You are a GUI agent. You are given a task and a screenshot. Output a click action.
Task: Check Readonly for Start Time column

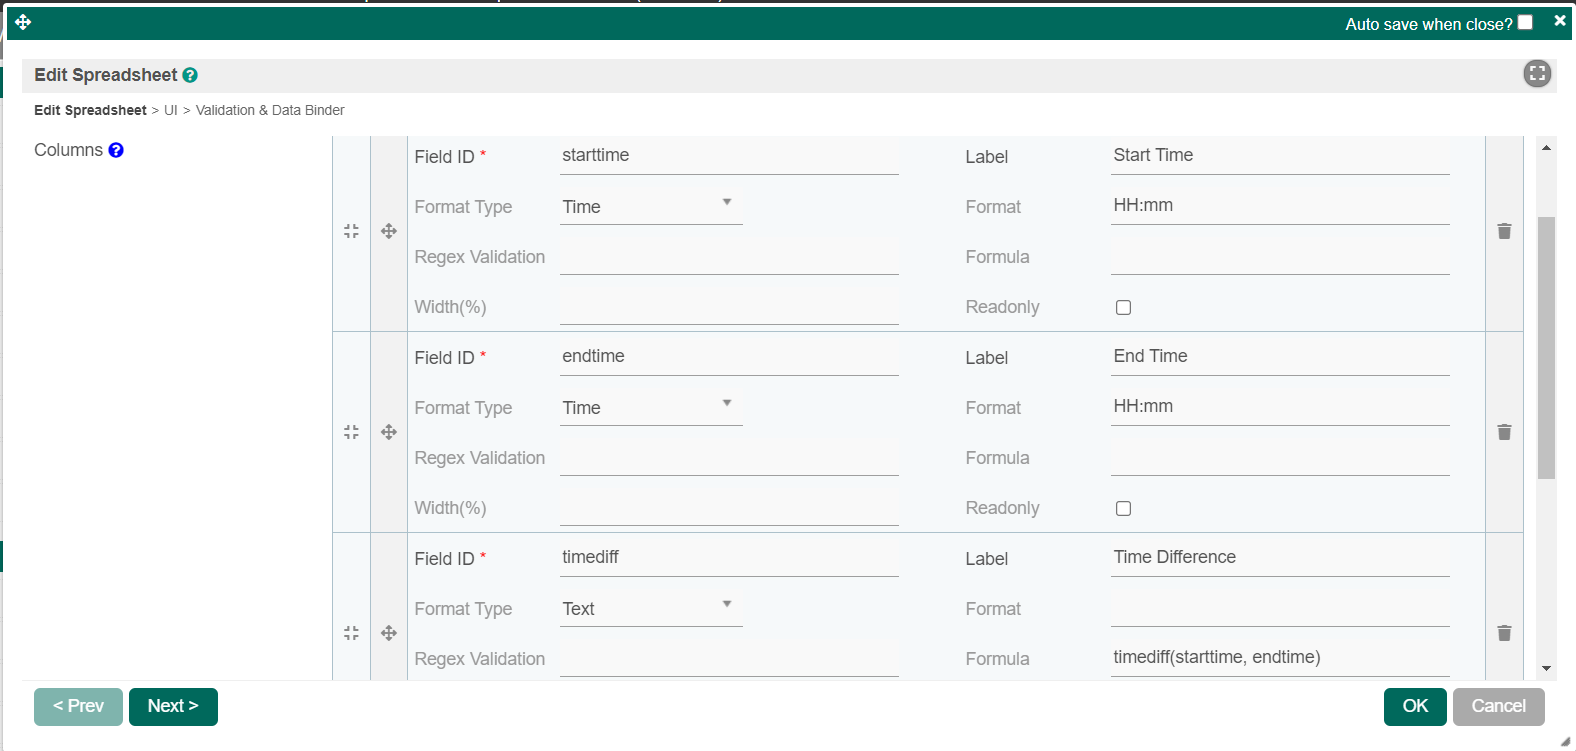[1123, 308]
